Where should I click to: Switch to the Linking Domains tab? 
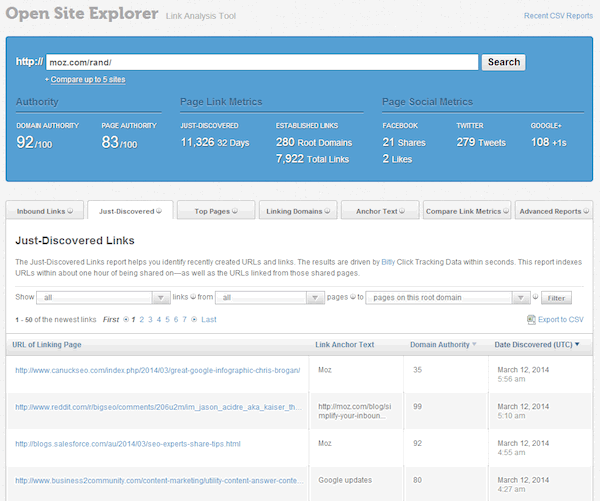[x=298, y=211]
